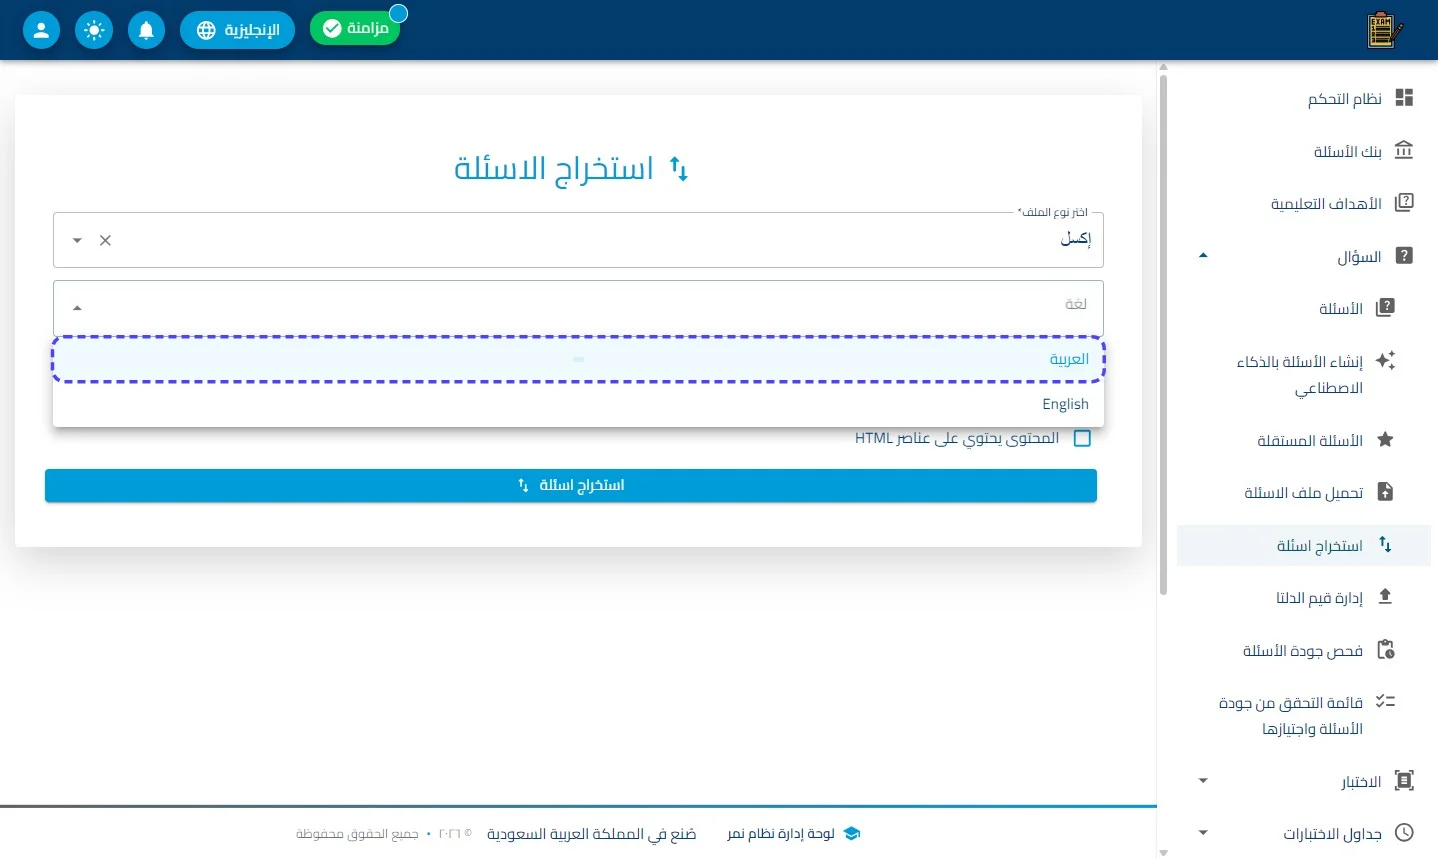Open فحص جودة الأسئلة clipboard icon
Image resolution: width=1438 pixels, height=859 pixels.
[1385, 650]
